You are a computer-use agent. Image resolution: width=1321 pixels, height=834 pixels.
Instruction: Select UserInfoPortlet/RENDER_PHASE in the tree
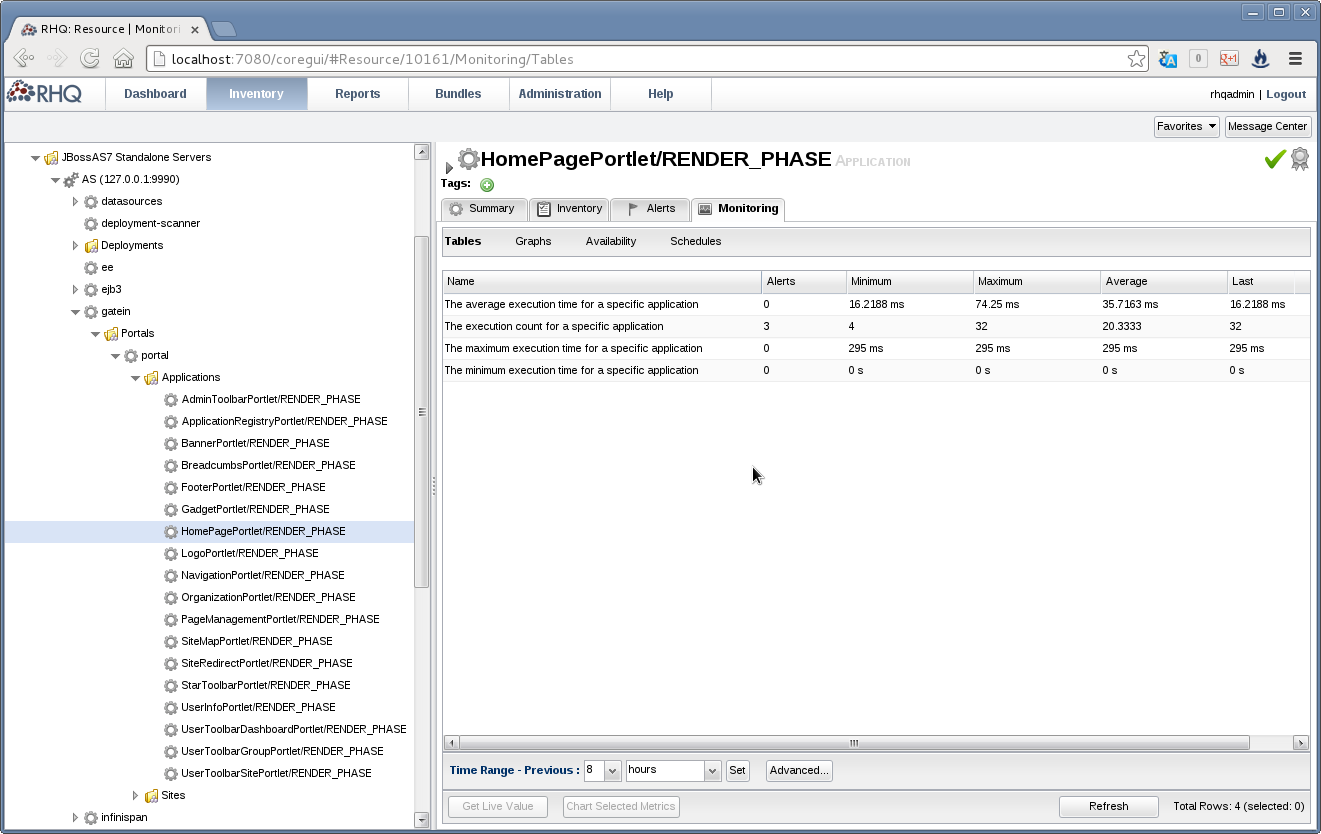pos(258,707)
